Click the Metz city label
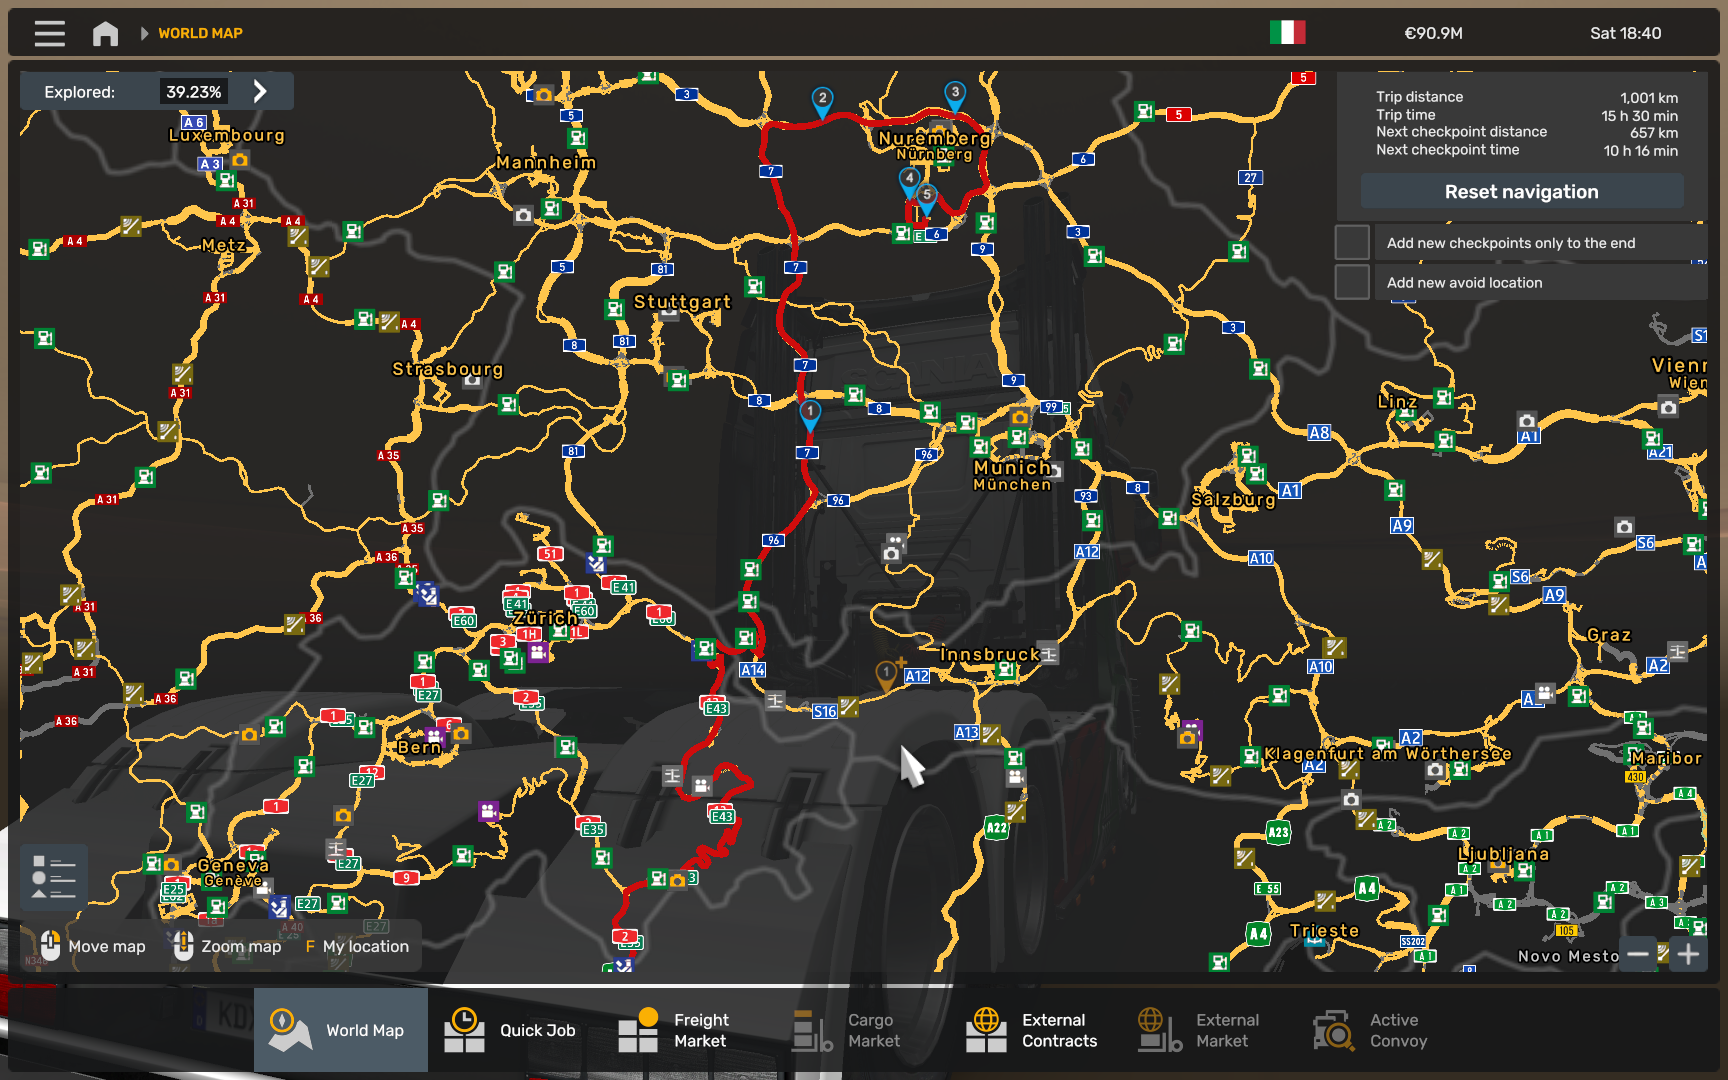 tap(224, 245)
